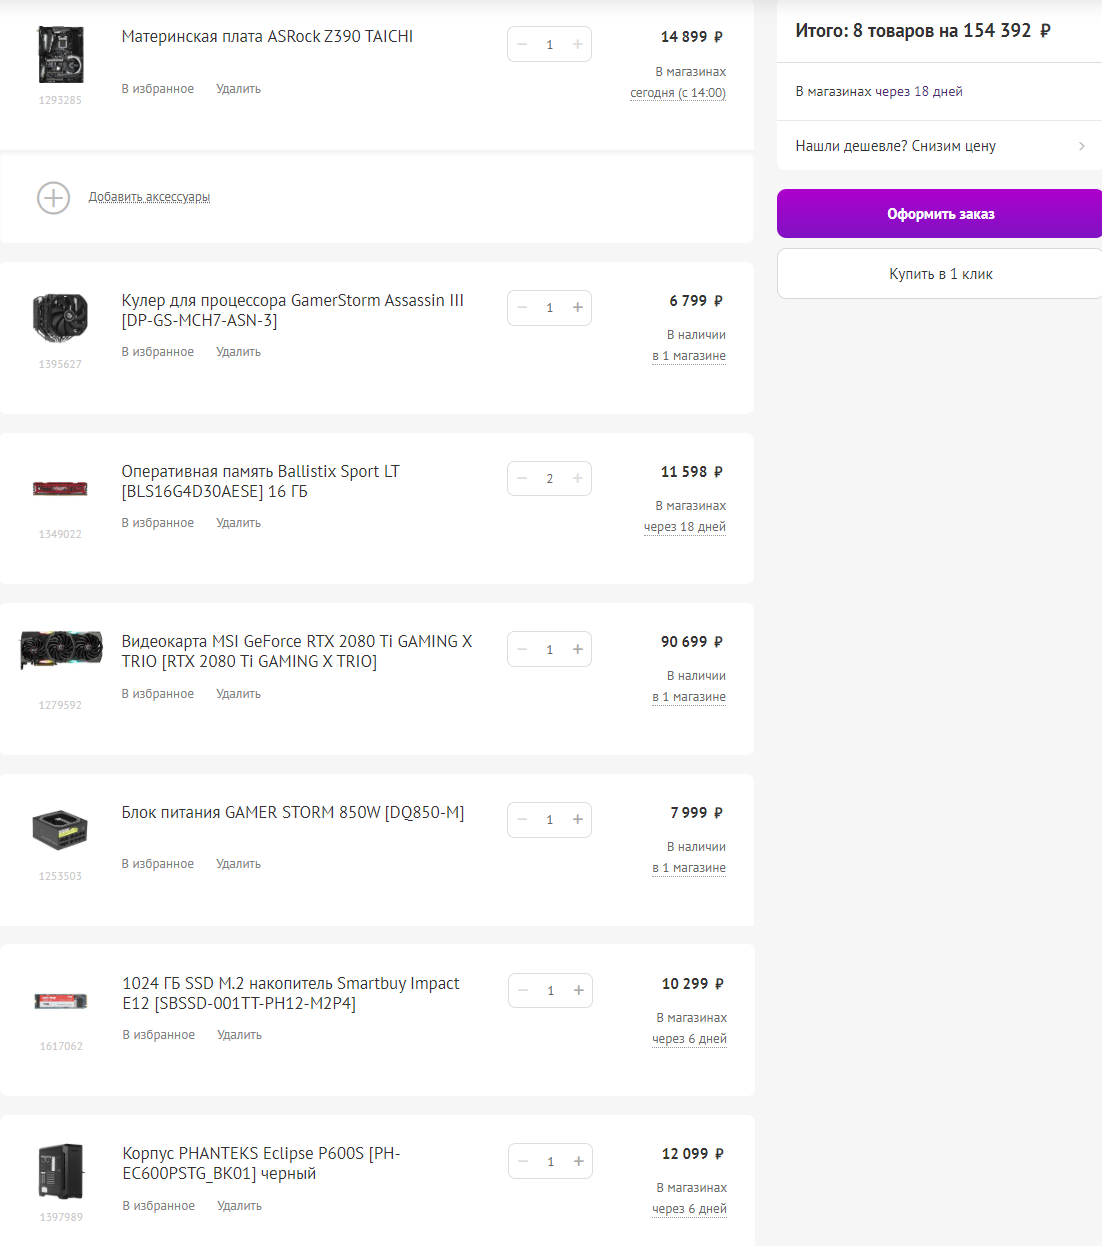Open 'в 1 магазине' availability for RTX 2080 Ti
The image size is (1102, 1246).
(x=689, y=697)
